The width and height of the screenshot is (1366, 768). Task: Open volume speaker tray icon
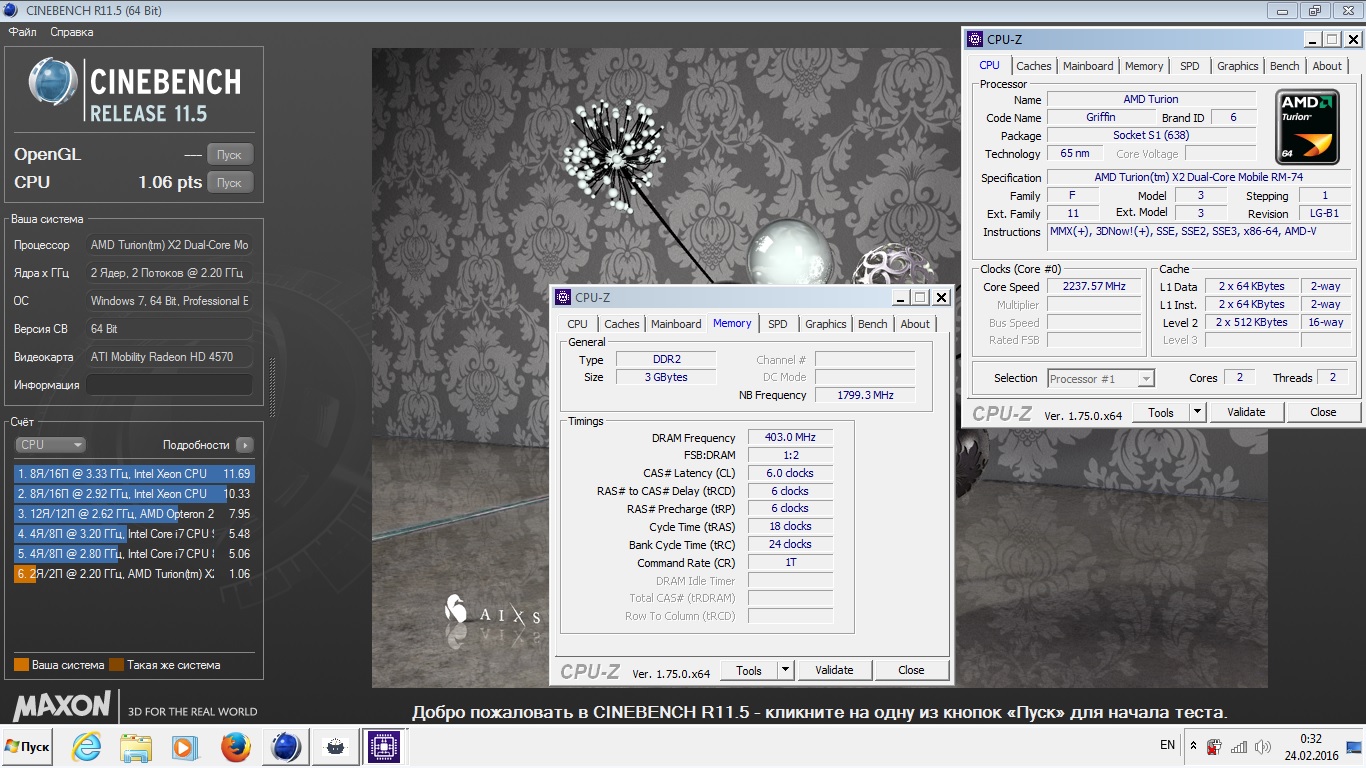click(x=1264, y=746)
